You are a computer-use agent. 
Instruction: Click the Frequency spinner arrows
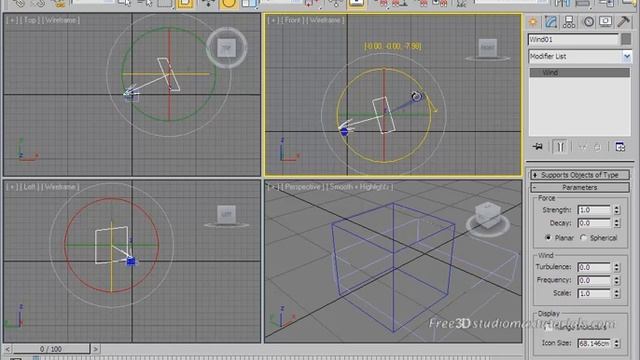(617, 280)
